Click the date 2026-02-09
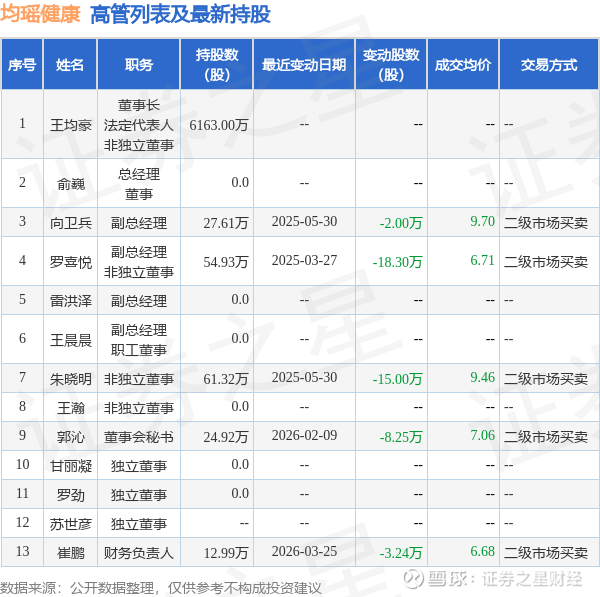 click(304, 435)
